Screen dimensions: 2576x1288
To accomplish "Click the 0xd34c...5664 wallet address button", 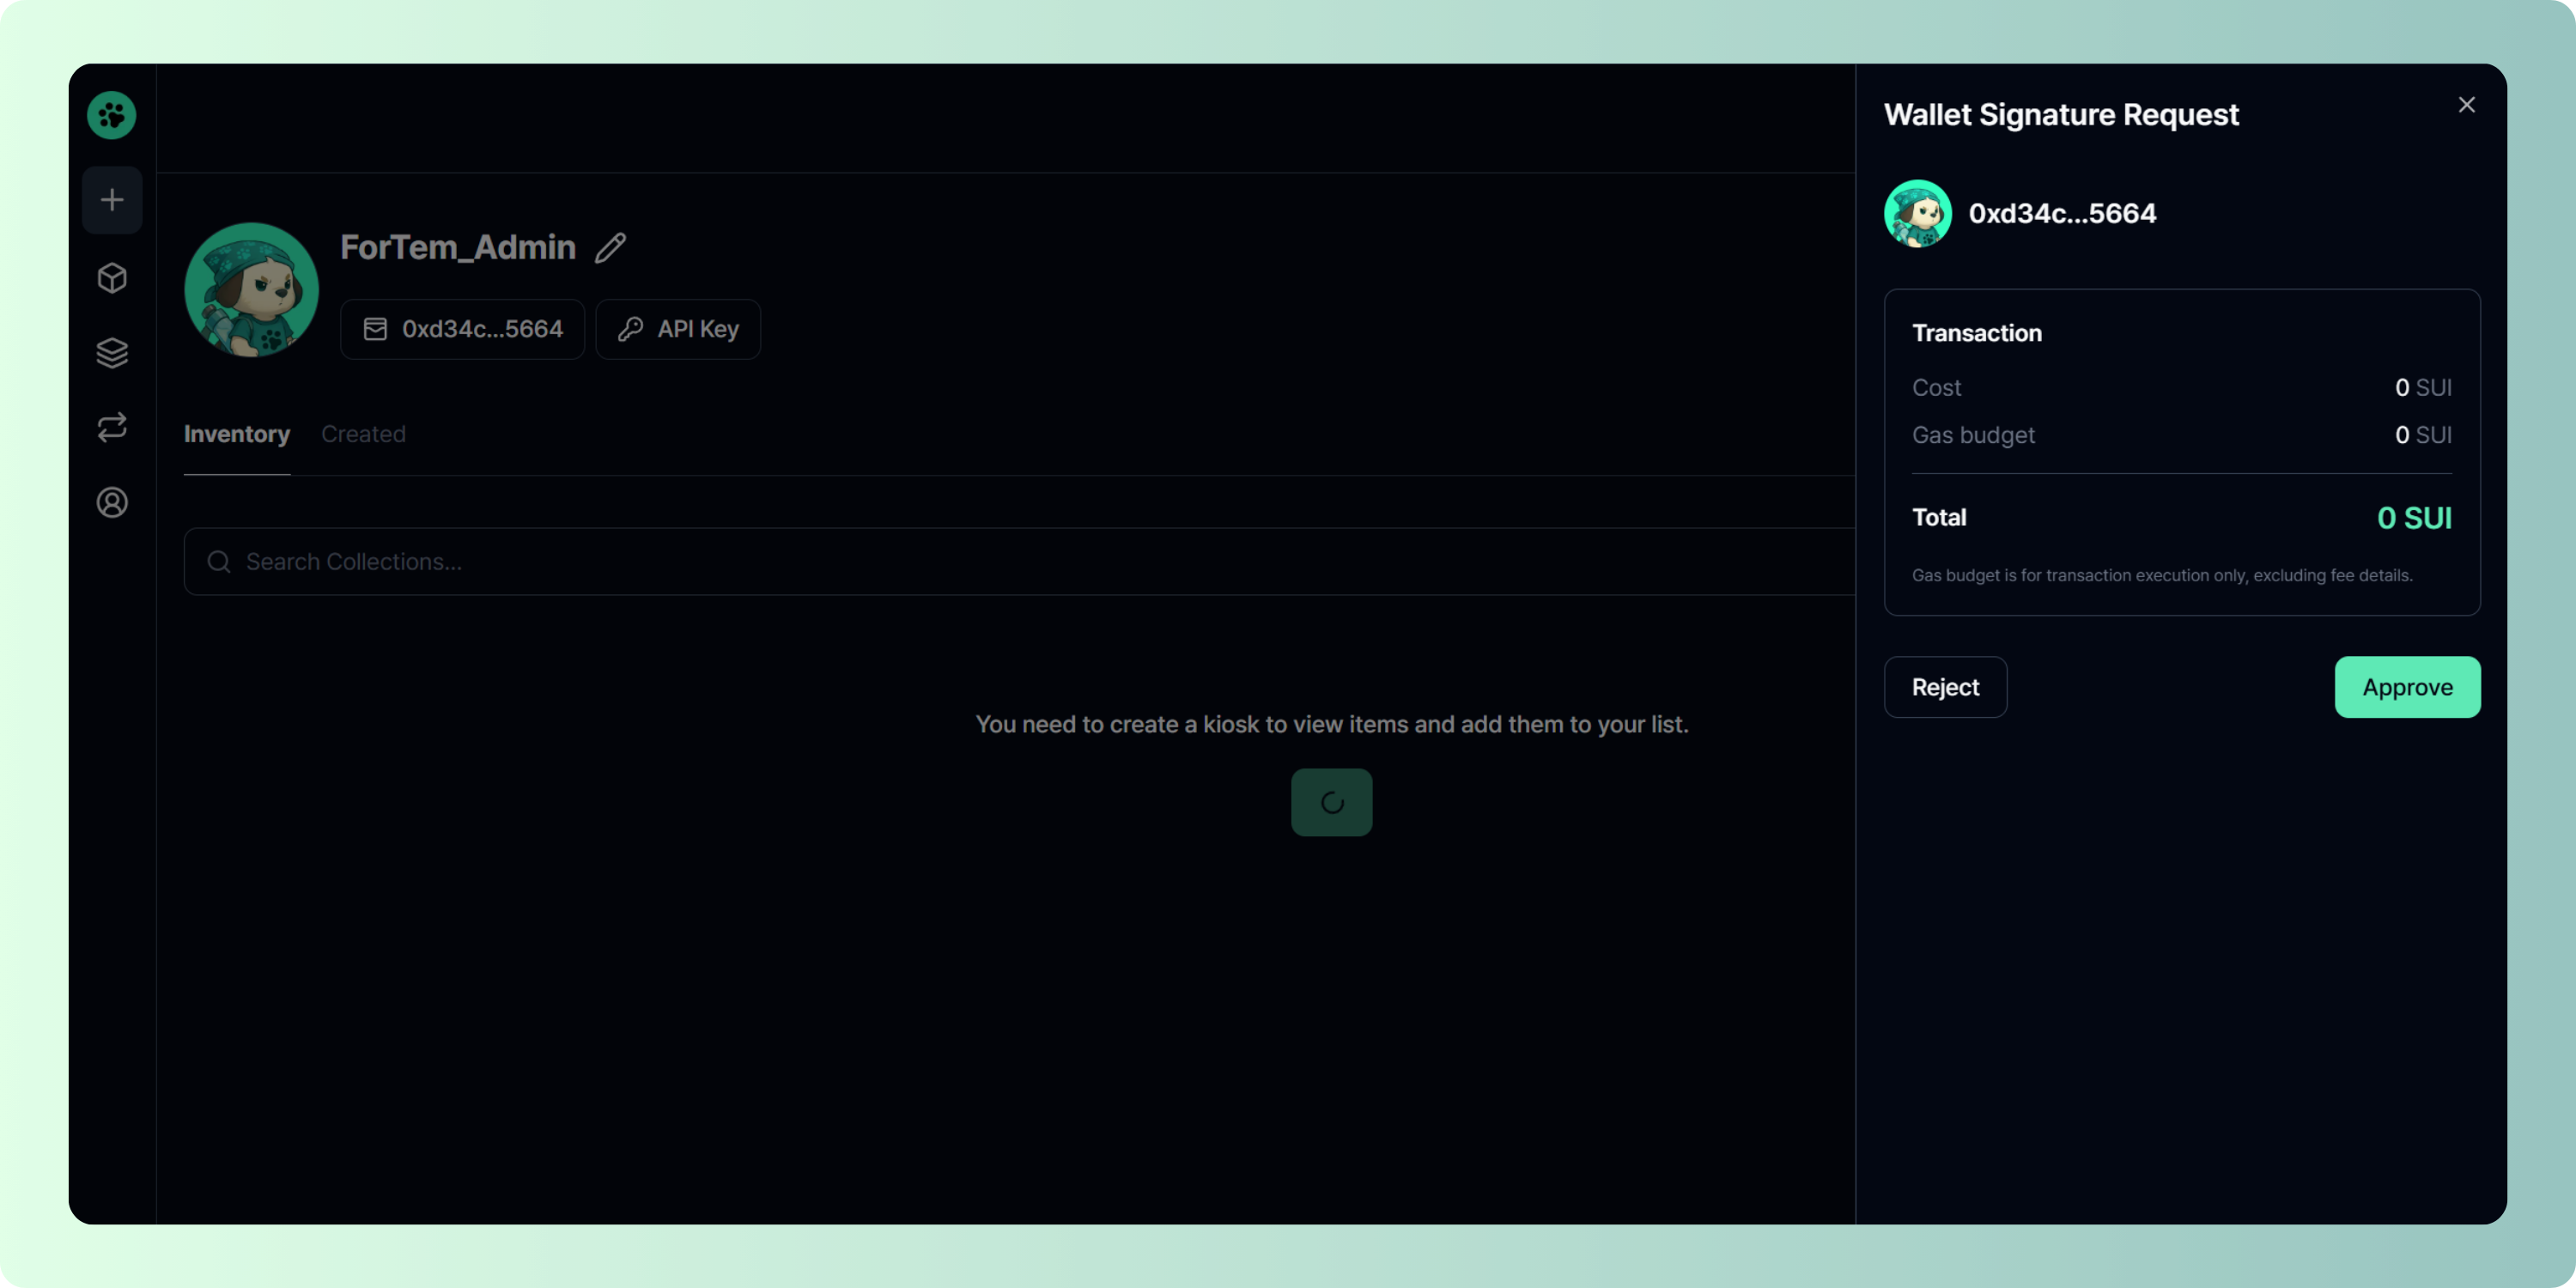I will point(462,329).
